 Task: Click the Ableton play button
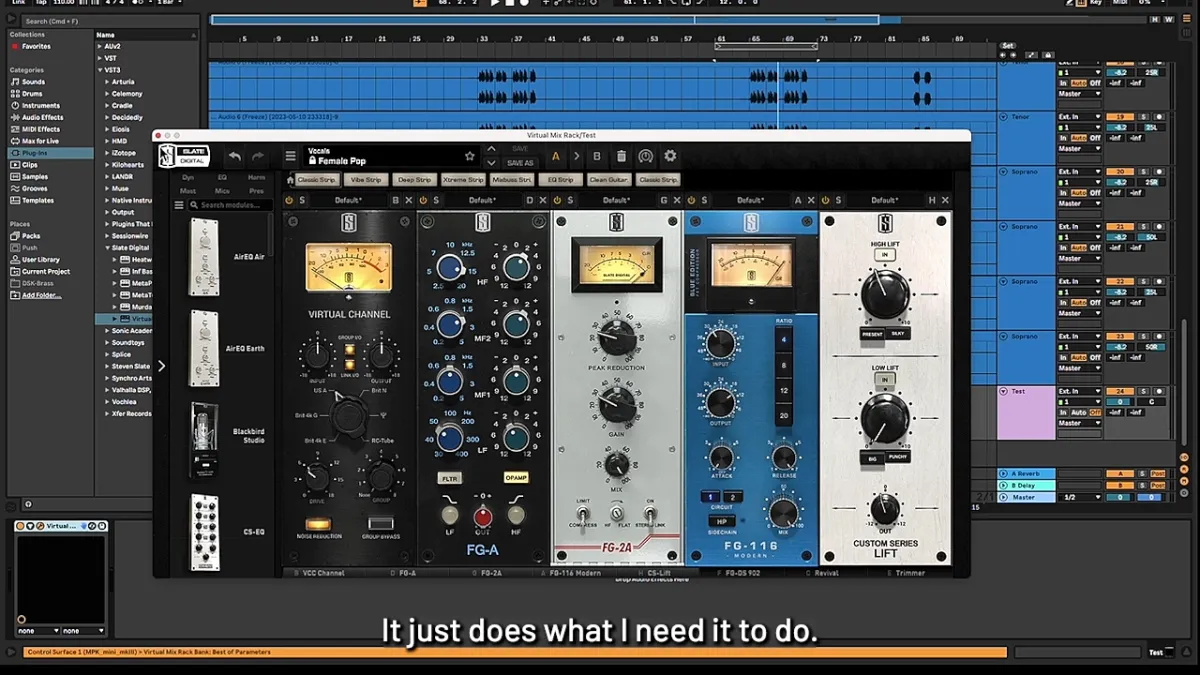click(494, 3)
